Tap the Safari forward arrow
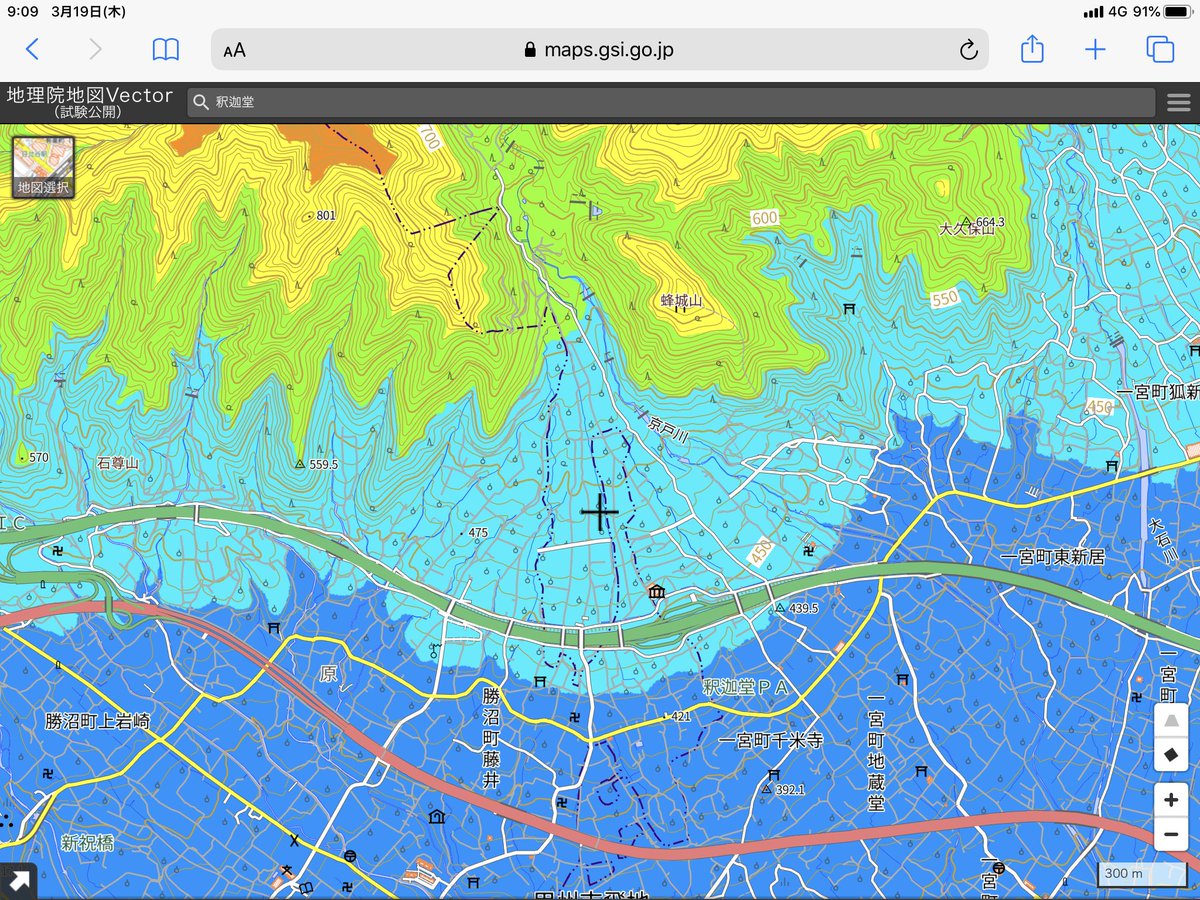Viewport: 1200px width, 900px height. (x=96, y=49)
